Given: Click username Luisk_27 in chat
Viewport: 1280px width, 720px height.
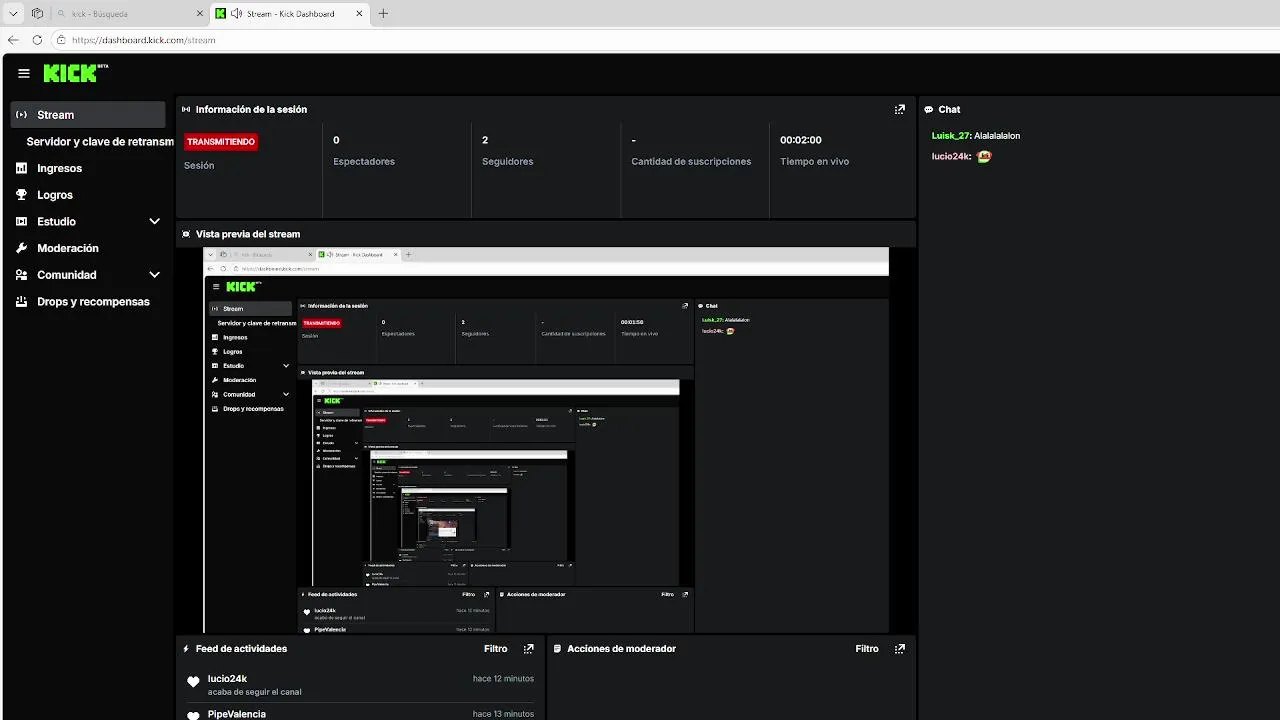Looking at the screenshot, I should point(951,135).
